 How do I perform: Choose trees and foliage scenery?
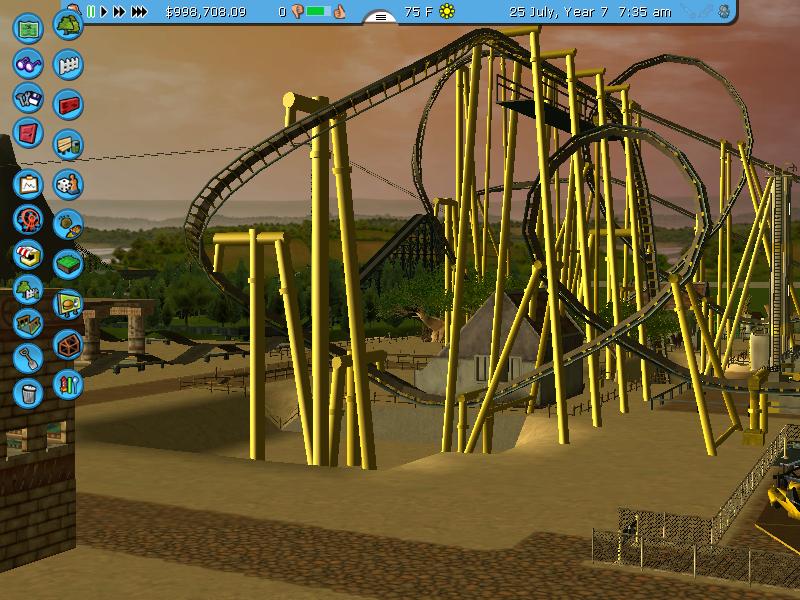tap(68, 24)
